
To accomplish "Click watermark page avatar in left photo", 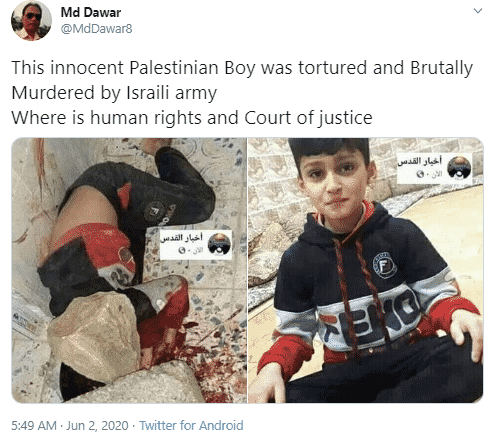I will click(219, 244).
